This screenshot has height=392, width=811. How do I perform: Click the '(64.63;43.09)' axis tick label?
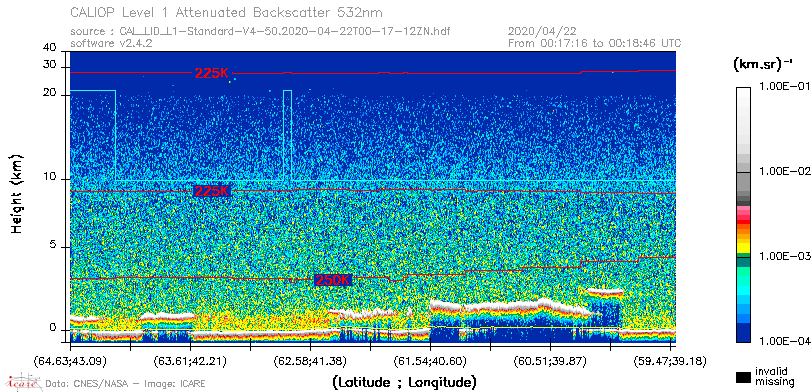coord(70,360)
